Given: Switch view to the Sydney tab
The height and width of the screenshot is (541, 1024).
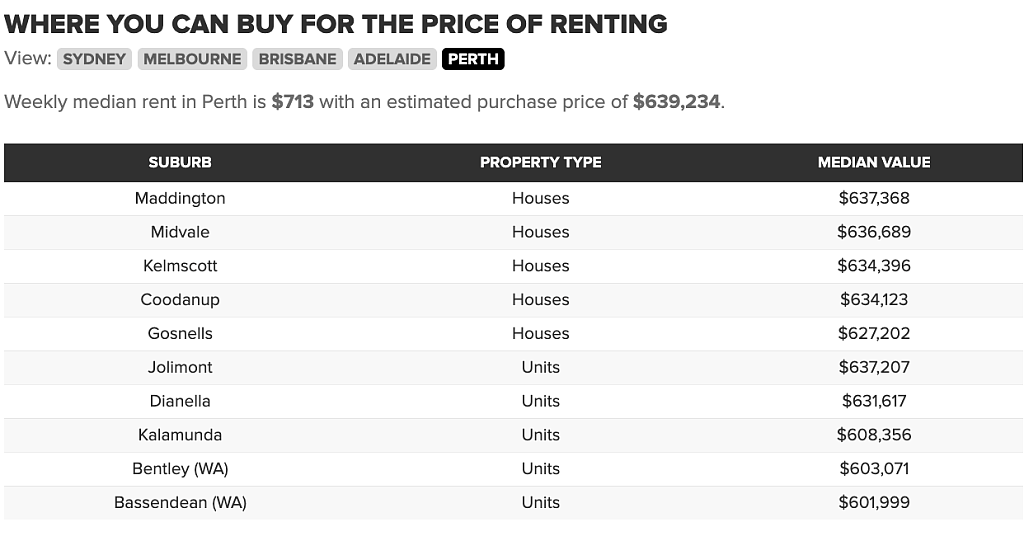Looking at the screenshot, I should pyautogui.click(x=94, y=59).
